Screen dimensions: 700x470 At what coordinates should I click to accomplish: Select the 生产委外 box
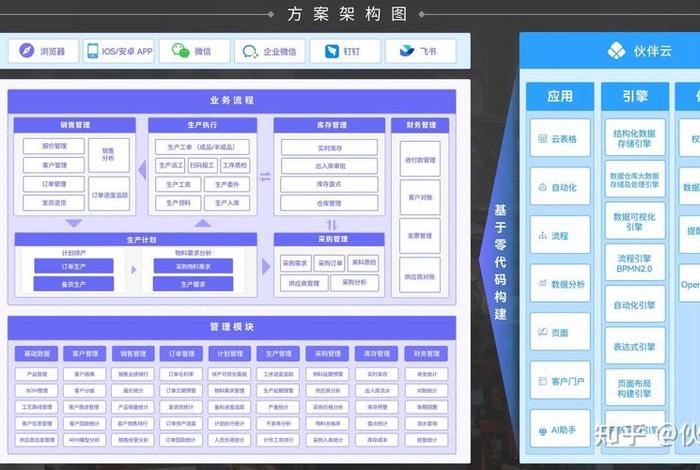[x=227, y=184]
